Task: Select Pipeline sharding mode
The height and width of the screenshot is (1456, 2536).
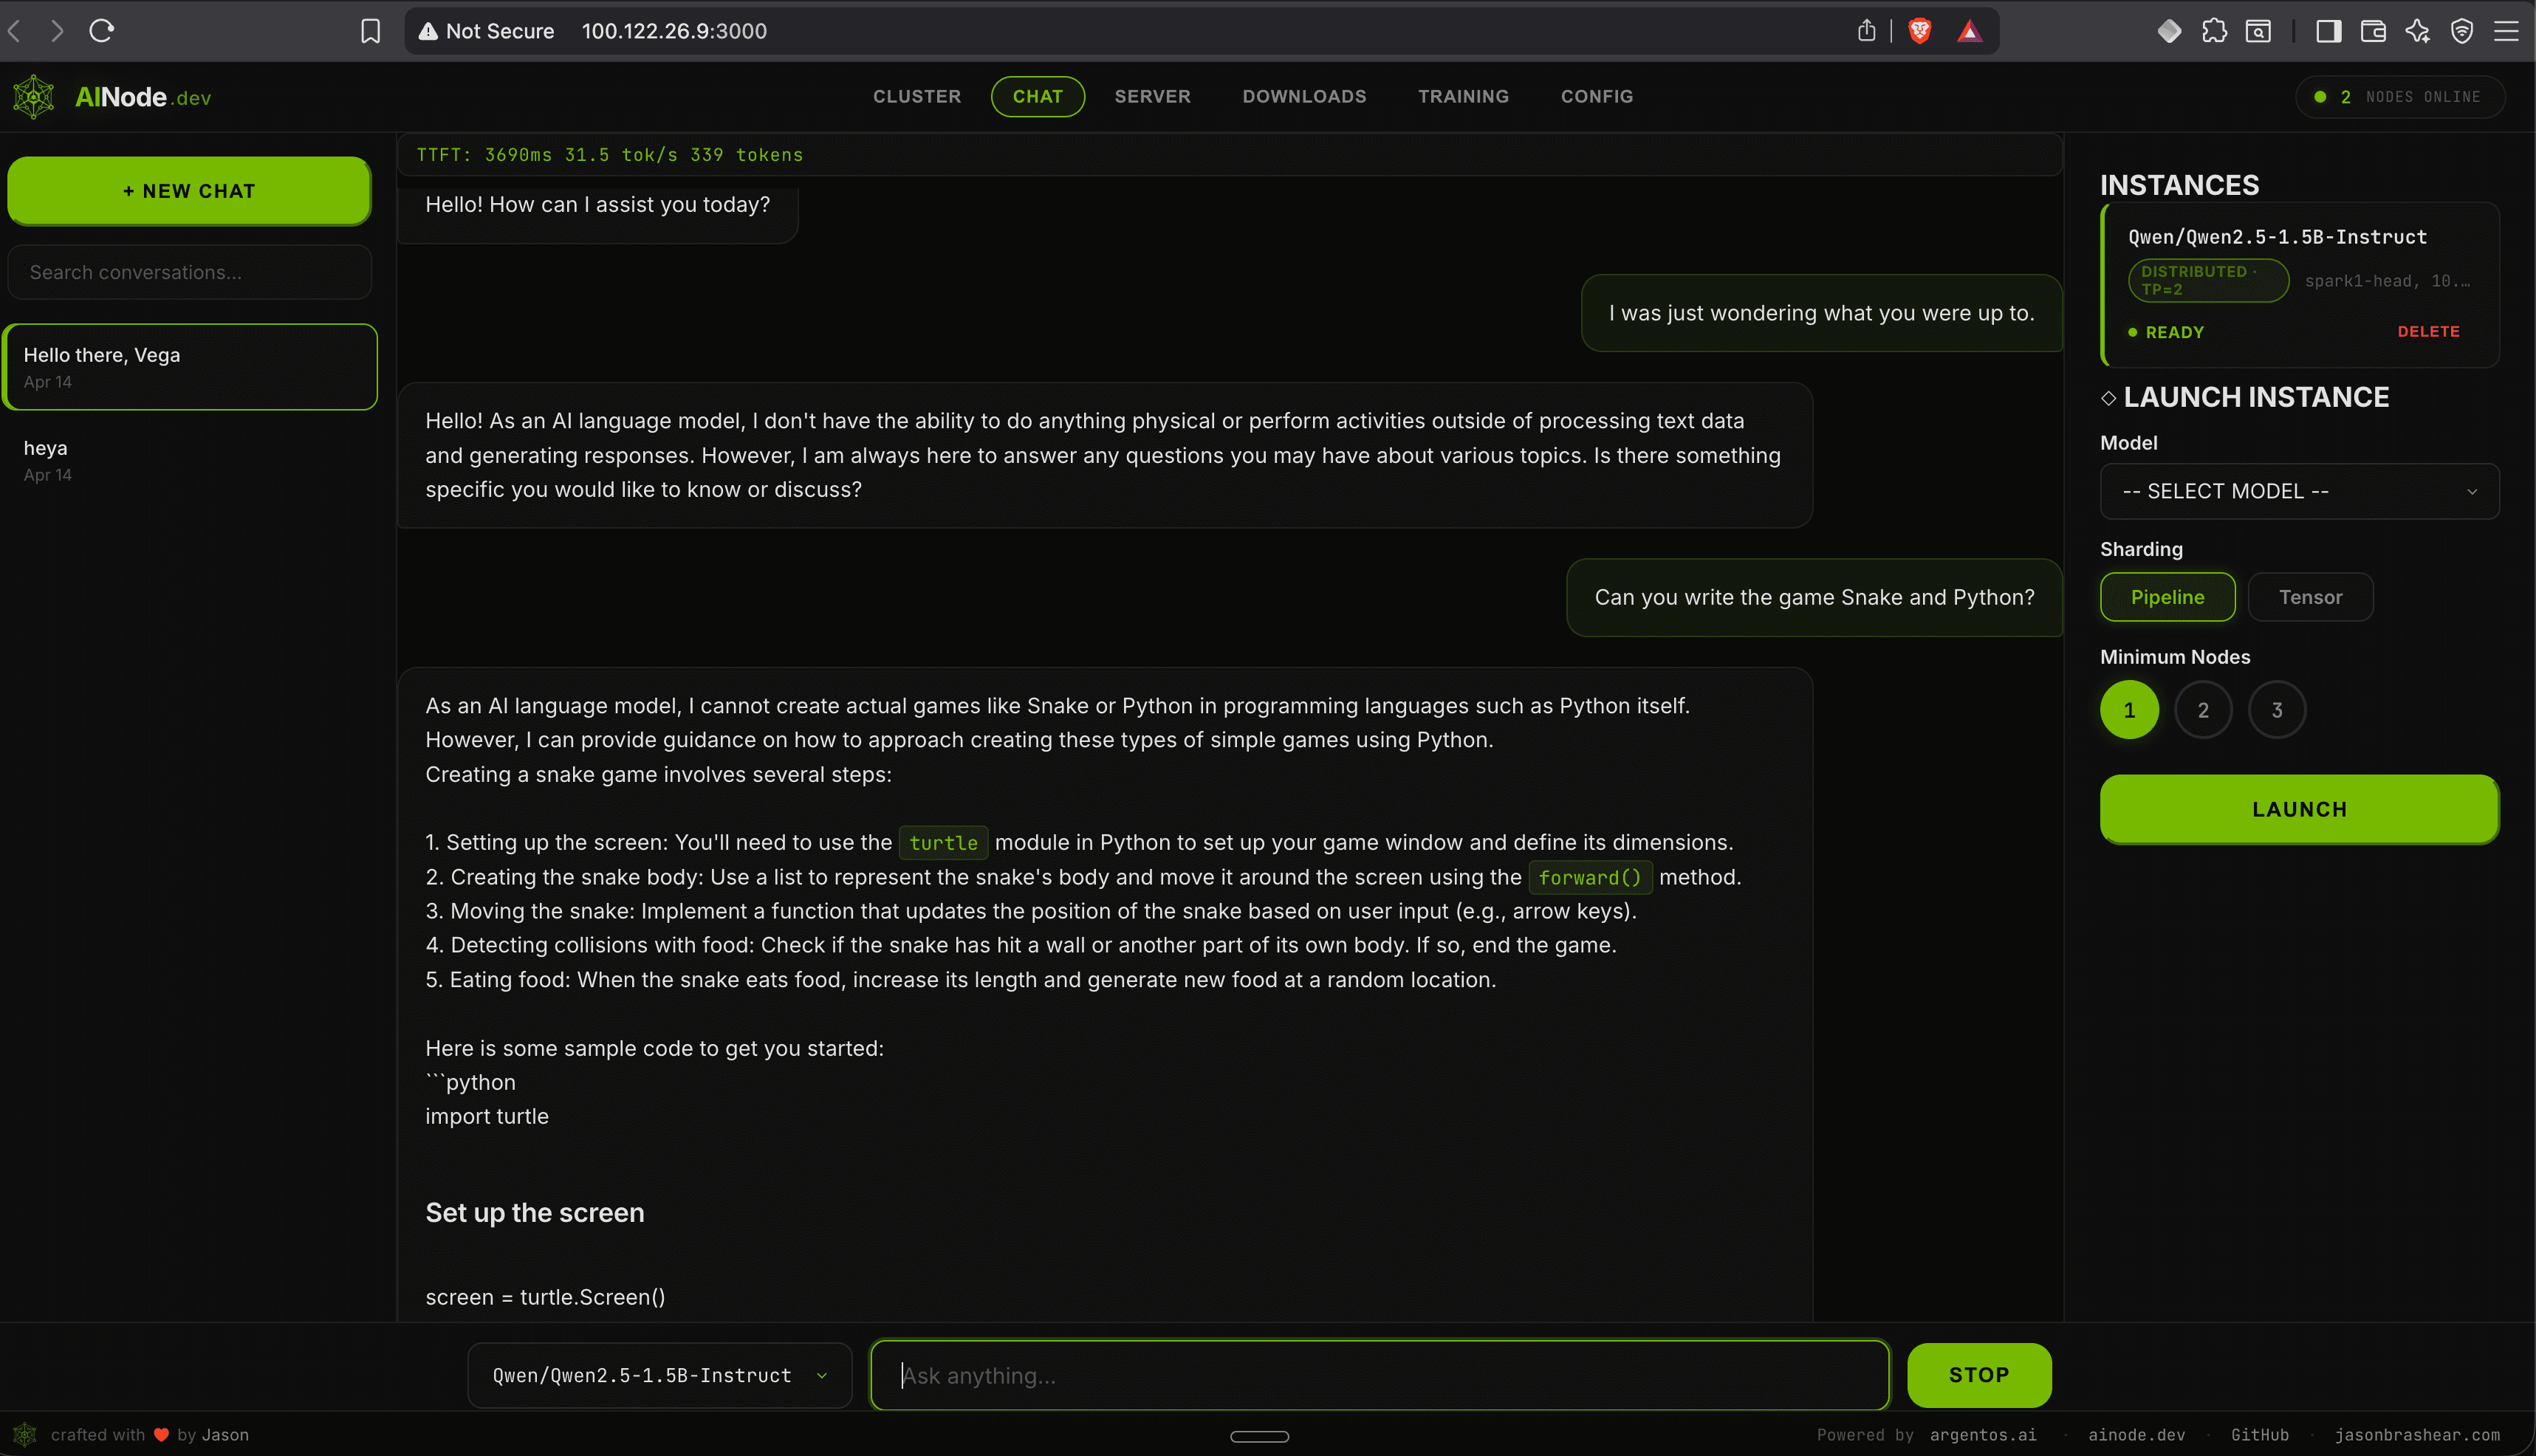Action: point(2167,597)
